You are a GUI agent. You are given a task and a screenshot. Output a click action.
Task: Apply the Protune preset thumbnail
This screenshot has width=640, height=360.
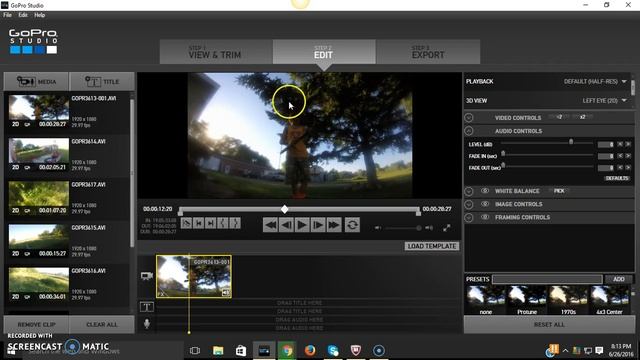point(527,298)
